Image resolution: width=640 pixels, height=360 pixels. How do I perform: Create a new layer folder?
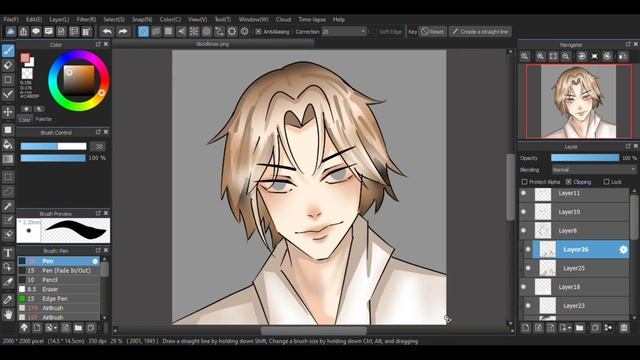coord(579,327)
